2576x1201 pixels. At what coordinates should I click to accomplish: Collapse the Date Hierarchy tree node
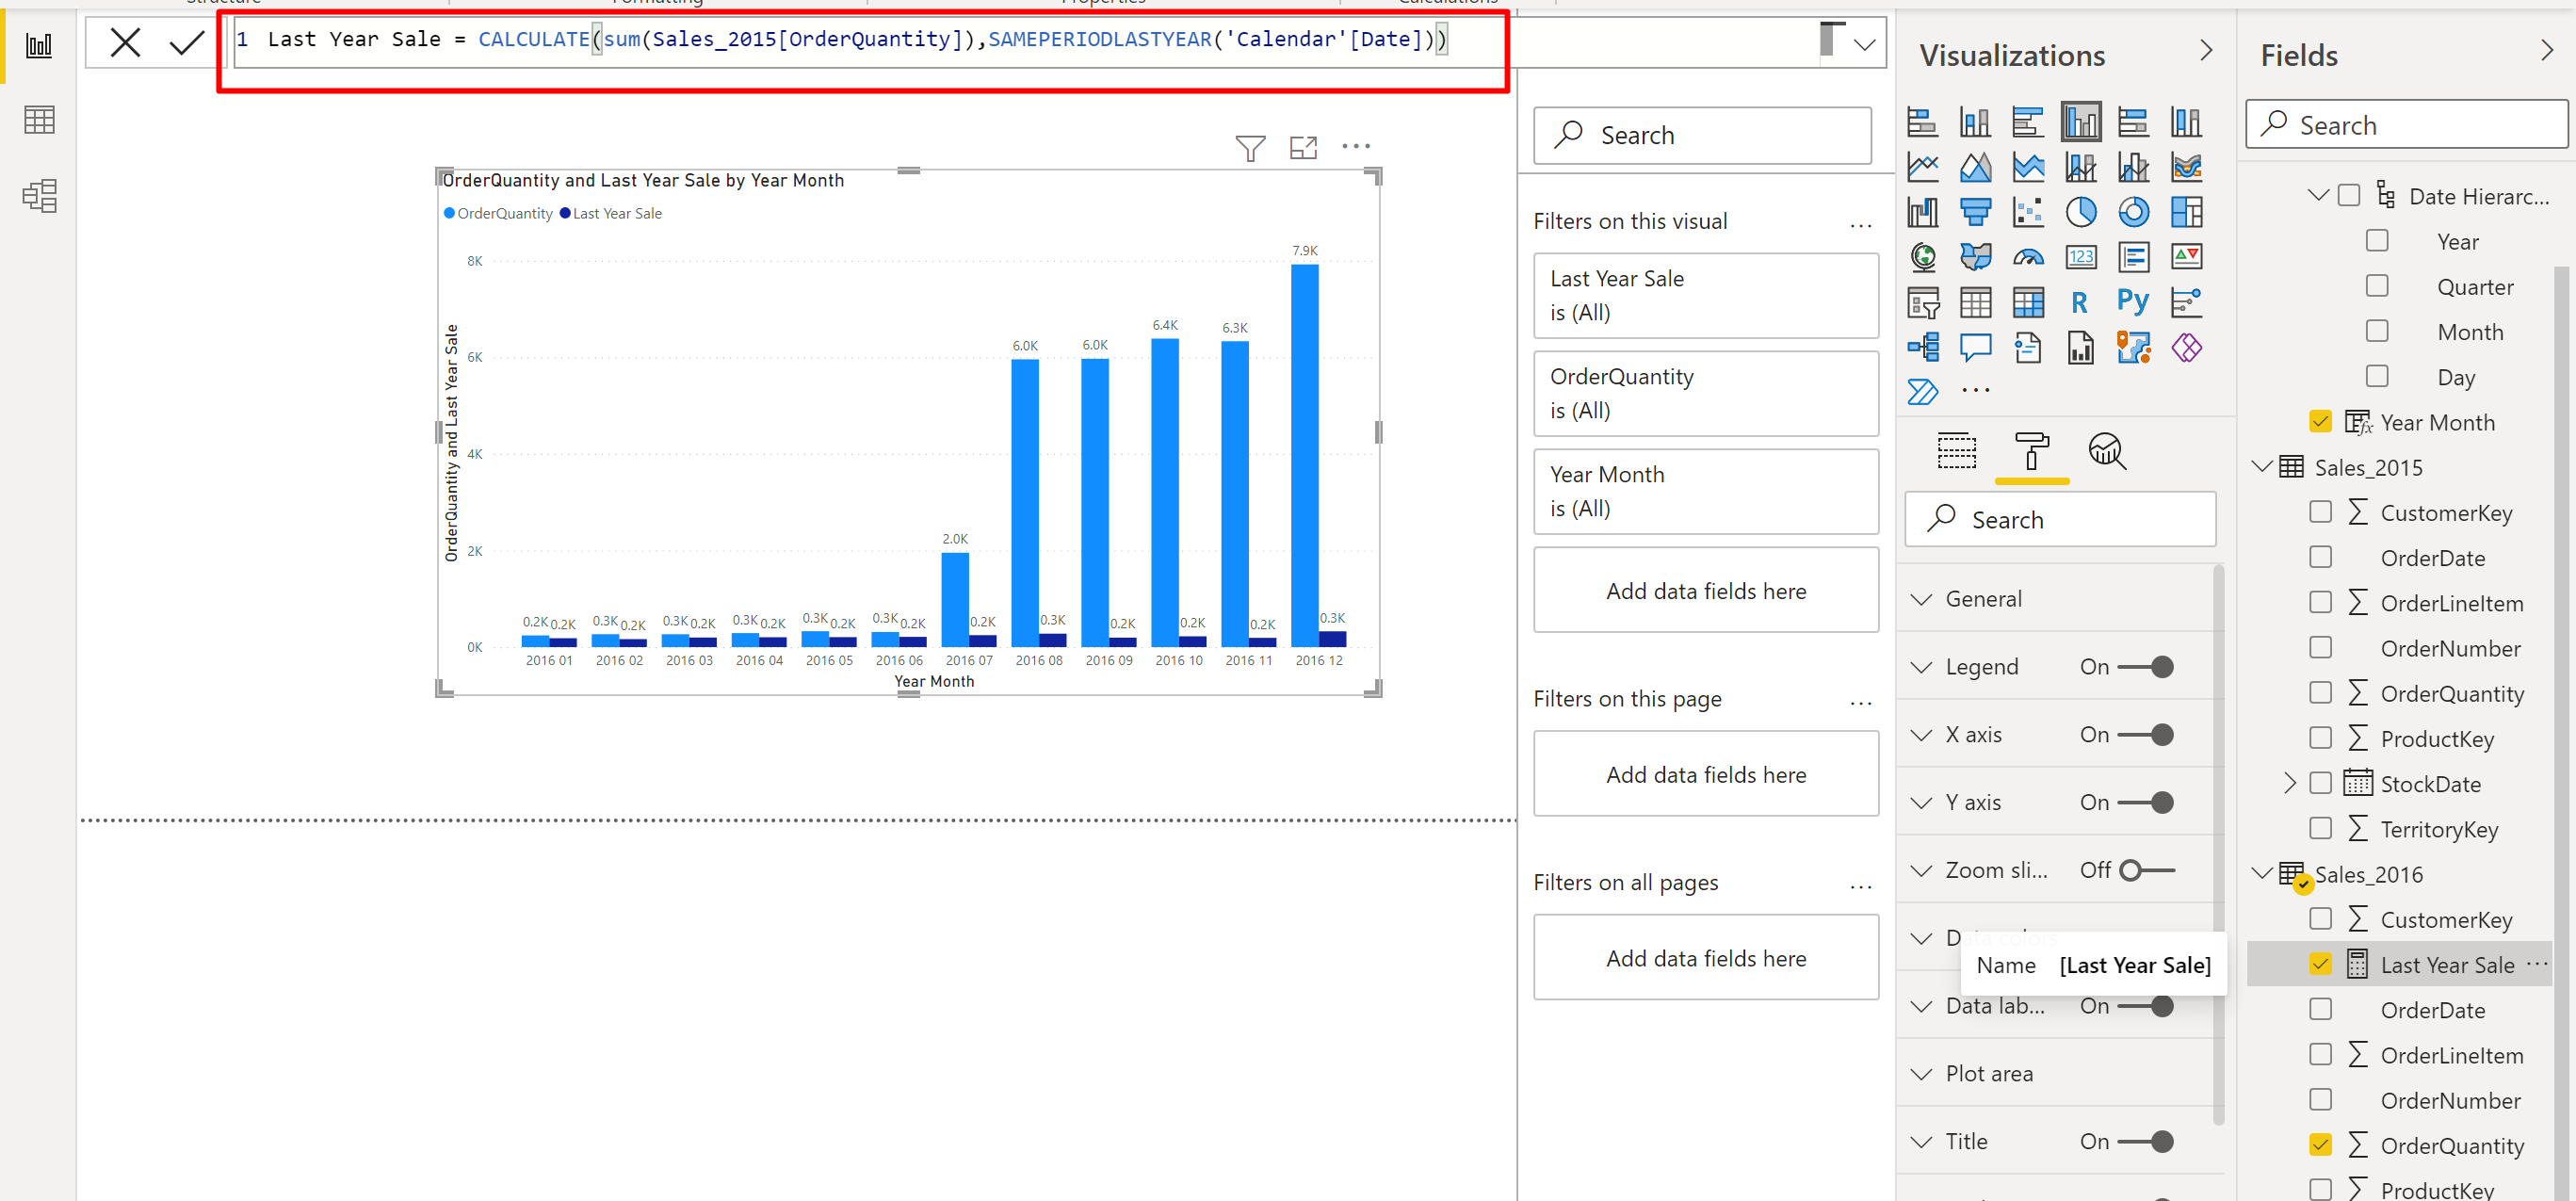pos(2317,195)
